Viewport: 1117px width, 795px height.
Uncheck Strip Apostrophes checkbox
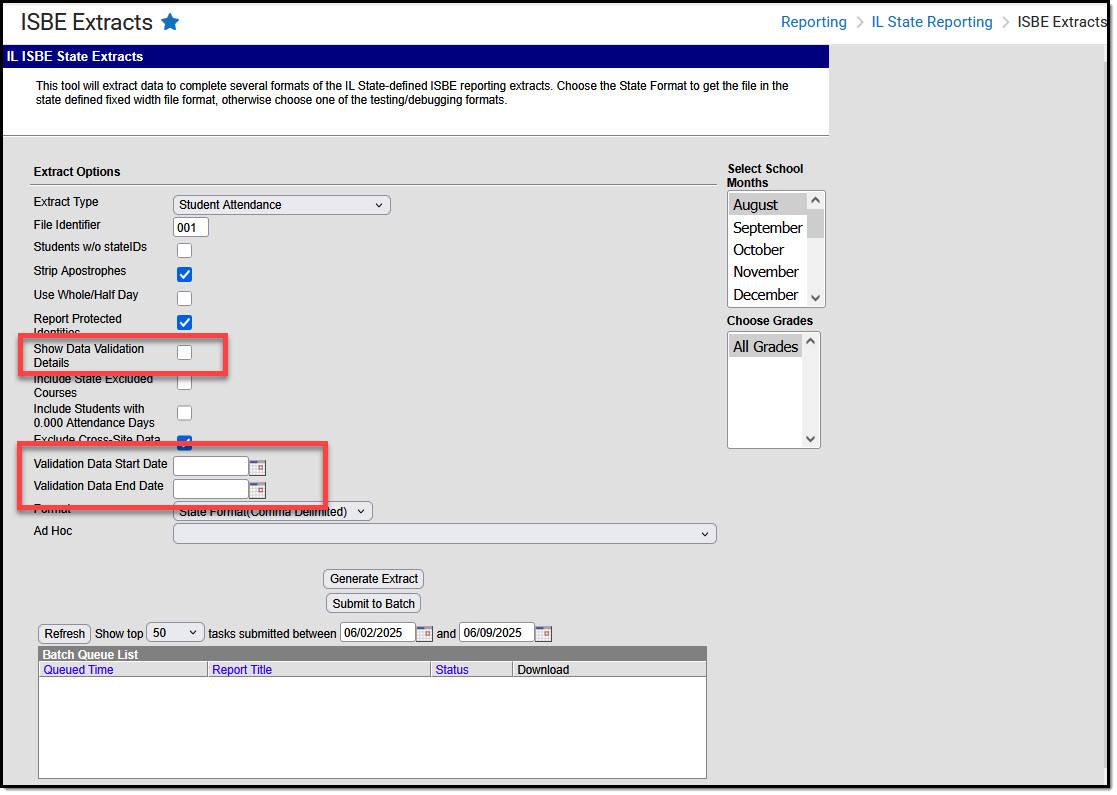(x=185, y=274)
